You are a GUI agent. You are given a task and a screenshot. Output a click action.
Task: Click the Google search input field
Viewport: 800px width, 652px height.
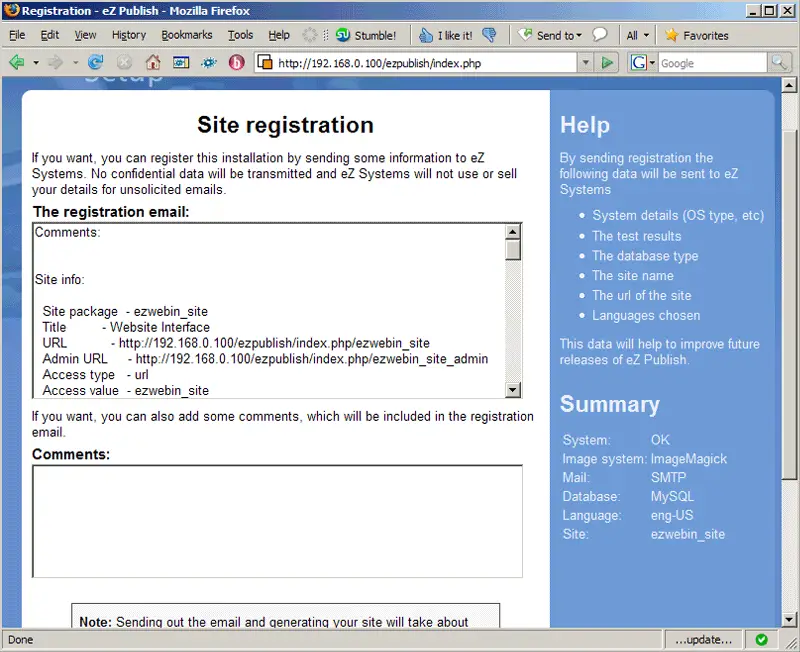[x=710, y=63]
